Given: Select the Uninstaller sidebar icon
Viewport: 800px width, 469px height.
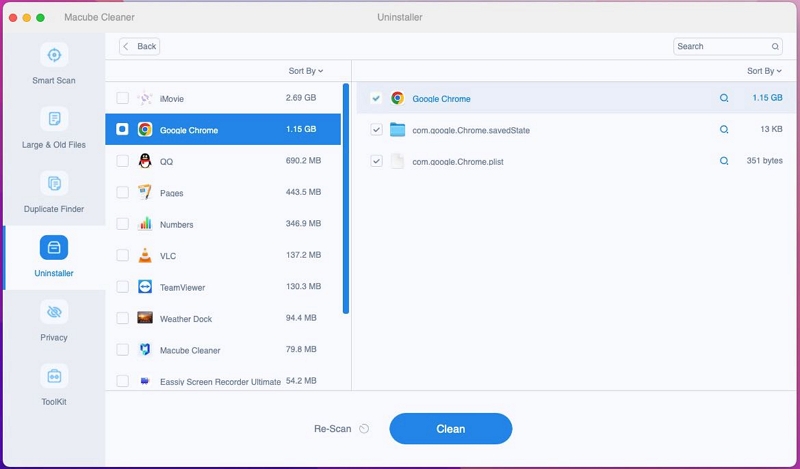Looking at the screenshot, I should click(54, 248).
